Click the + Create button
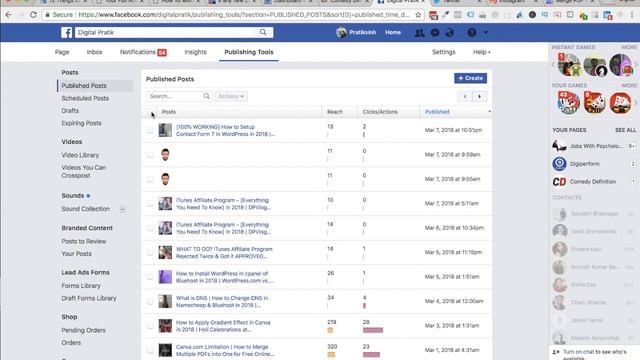The width and height of the screenshot is (640, 360). pyautogui.click(x=470, y=78)
